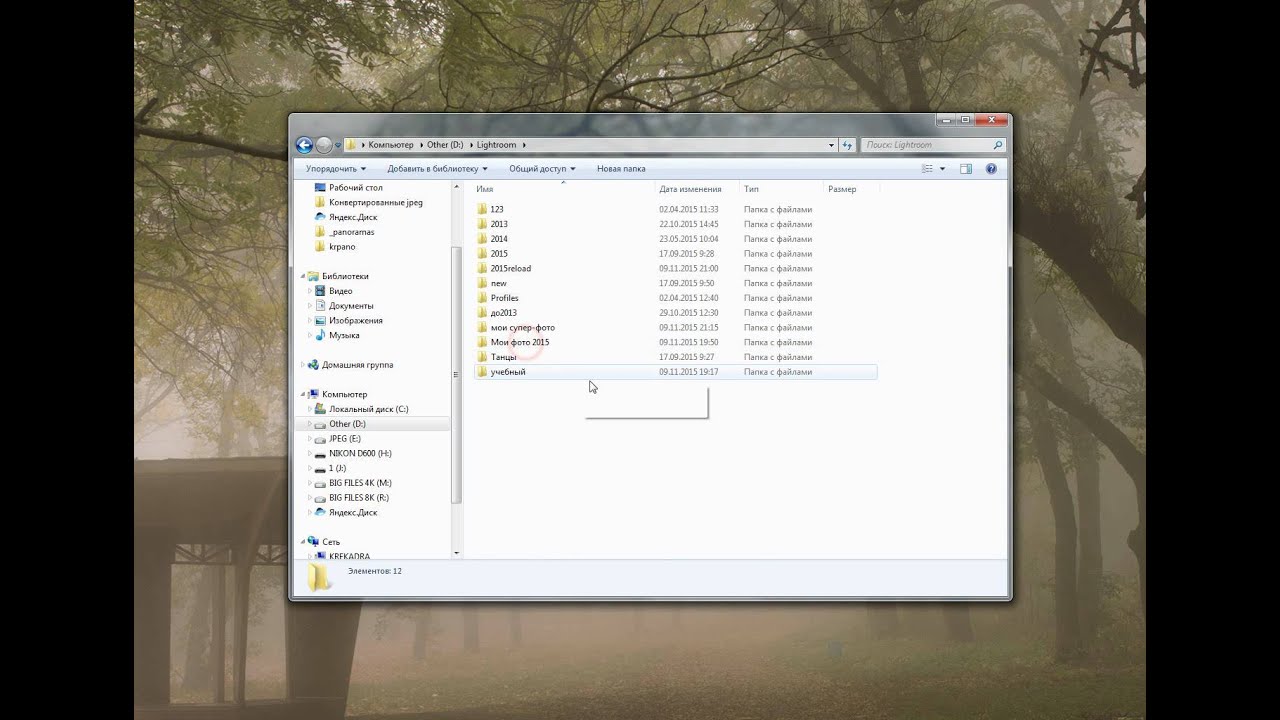
Task: Select Рабочий стол in favorites
Action: coord(355,187)
